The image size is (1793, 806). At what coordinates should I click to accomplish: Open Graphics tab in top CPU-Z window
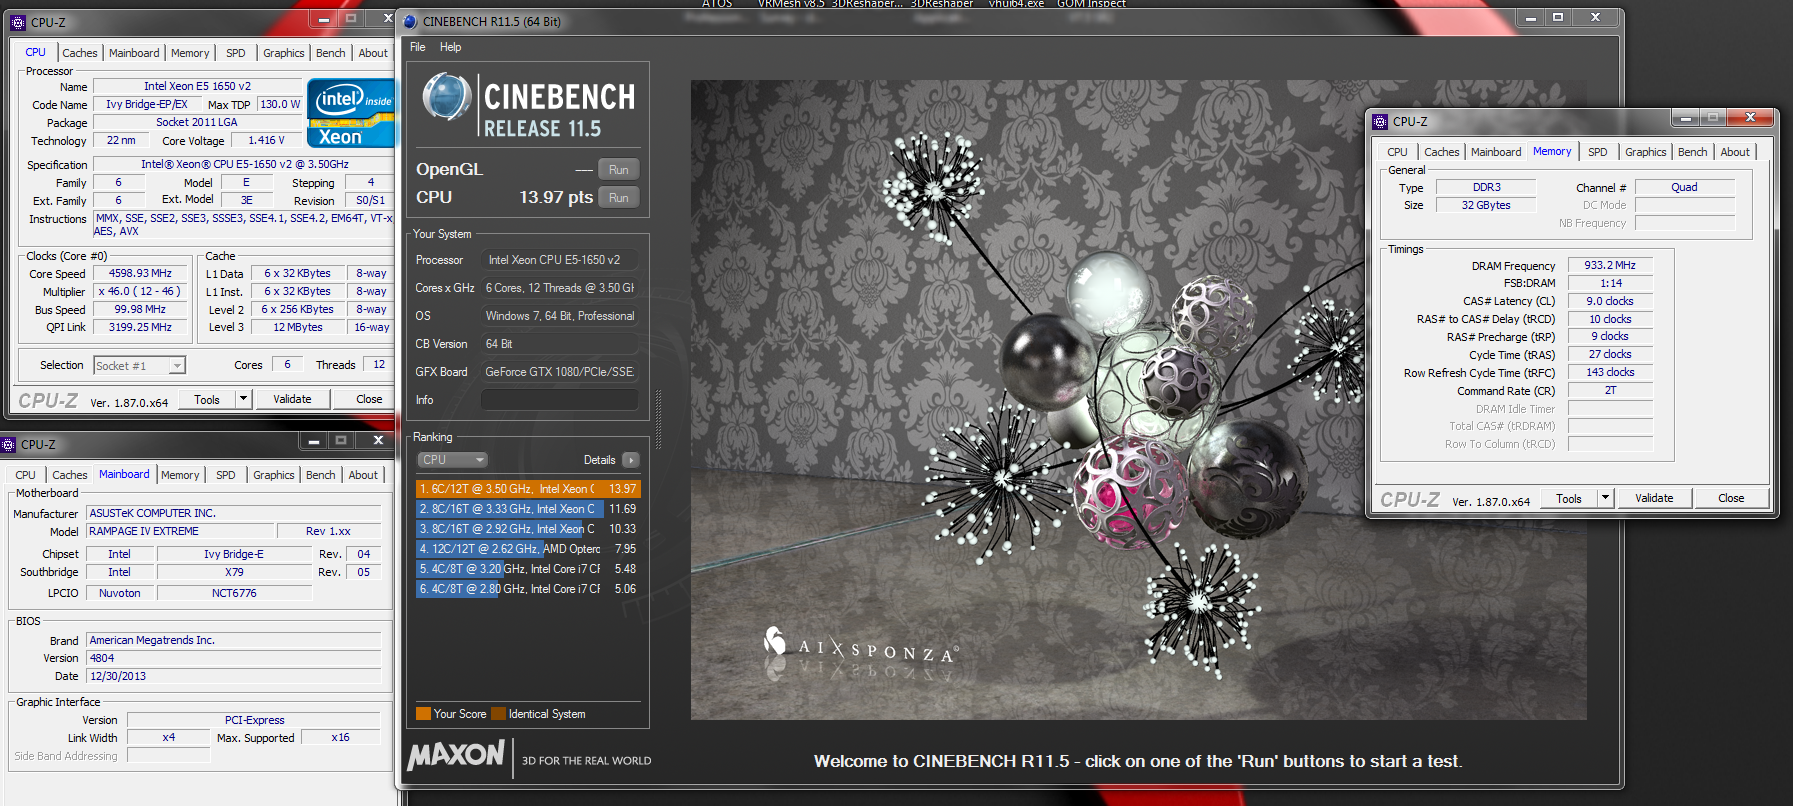point(284,53)
